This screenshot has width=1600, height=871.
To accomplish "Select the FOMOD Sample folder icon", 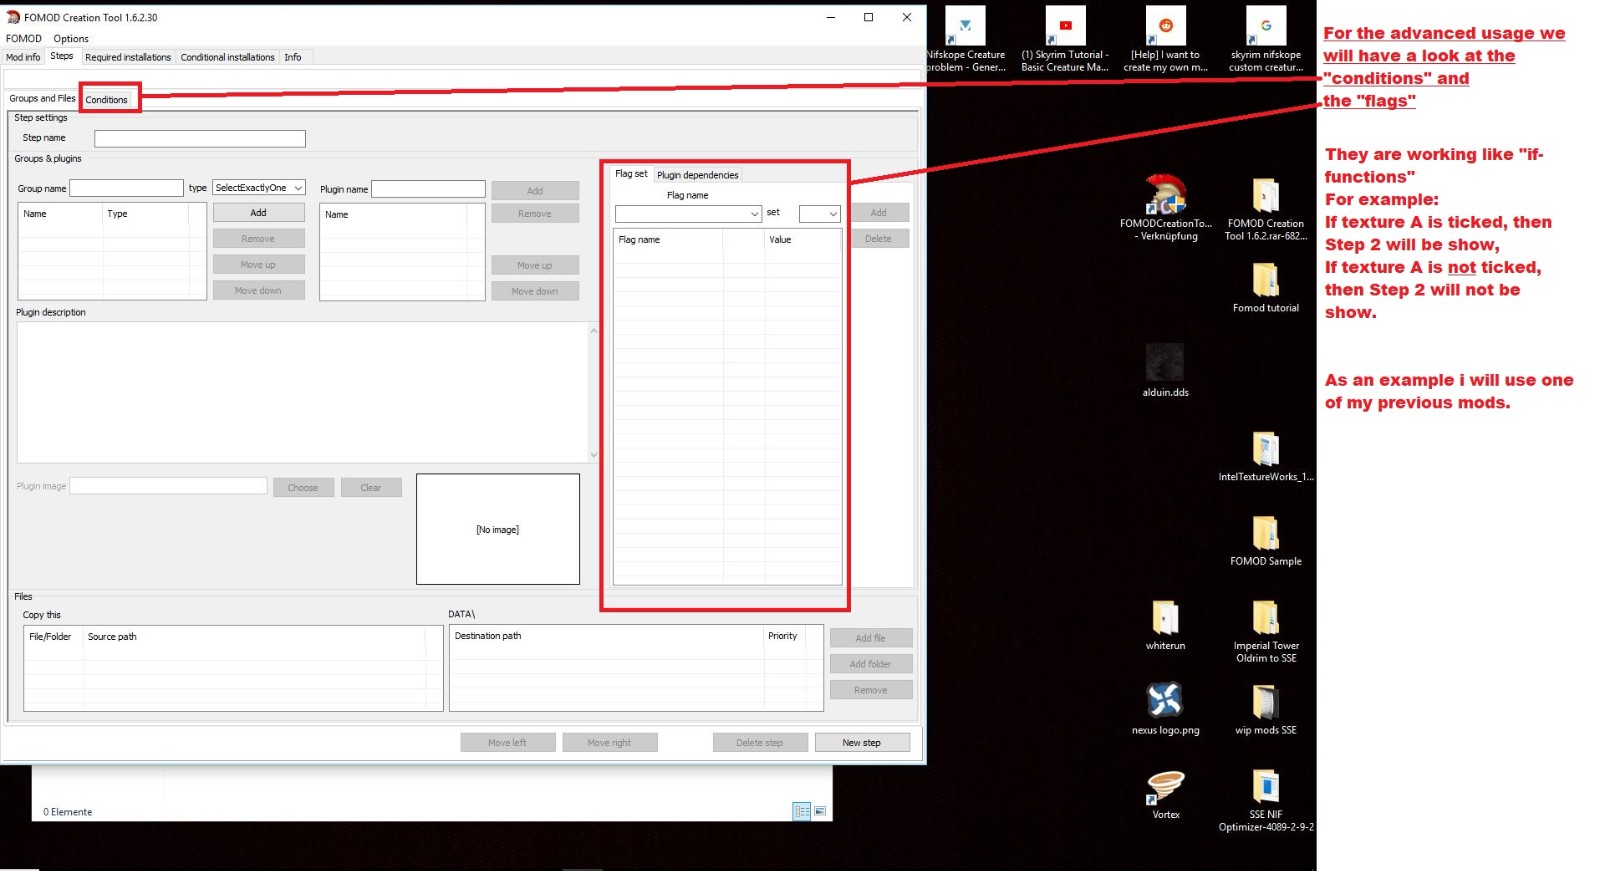I will [1265, 533].
